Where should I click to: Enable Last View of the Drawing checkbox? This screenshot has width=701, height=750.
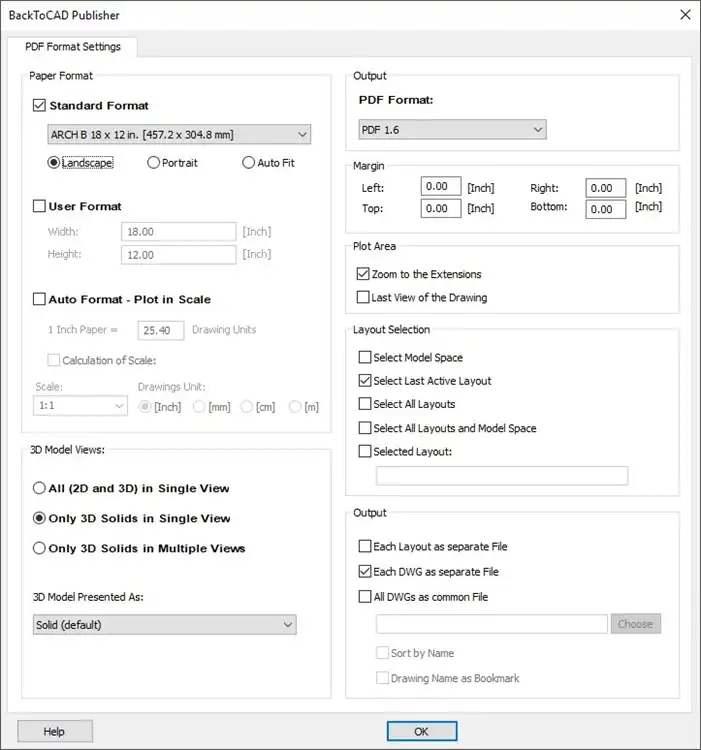pyautogui.click(x=363, y=298)
